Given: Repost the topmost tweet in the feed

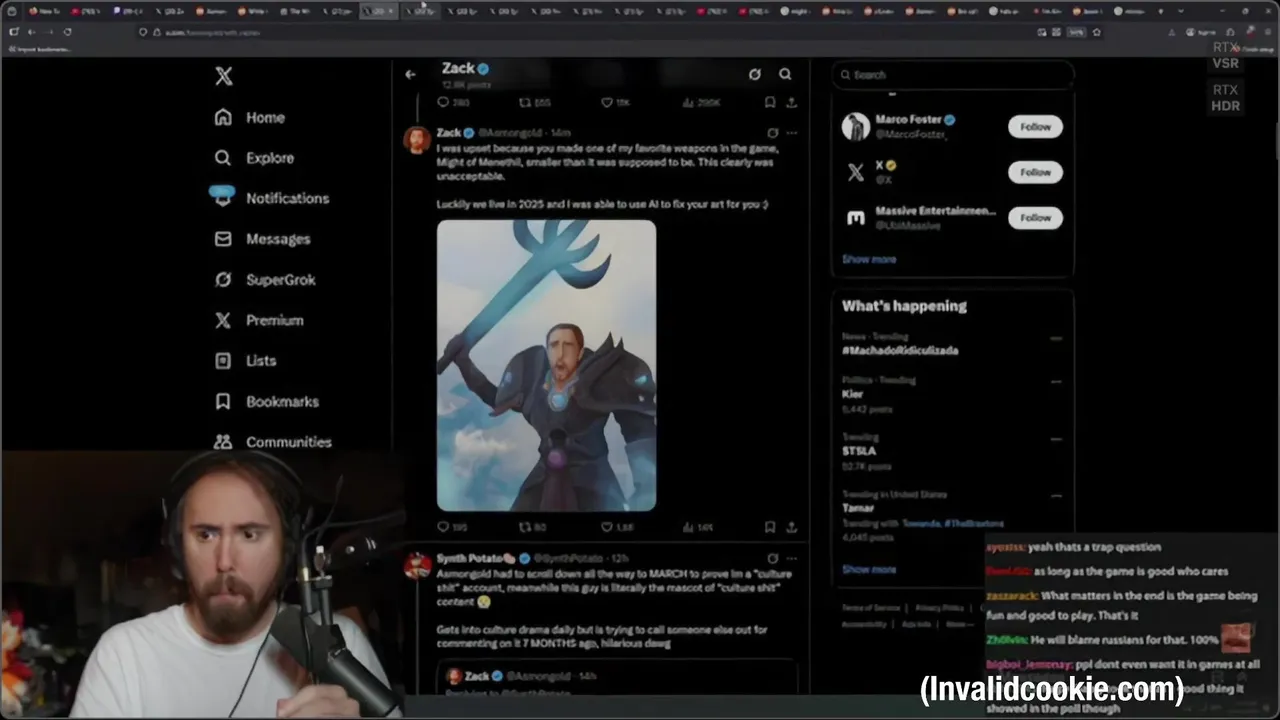Looking at the screenshot, I should click(x=525, y=102).
